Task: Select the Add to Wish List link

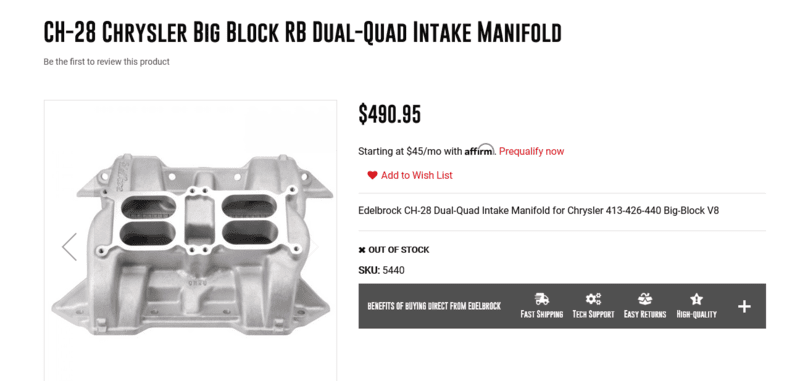Action: (x=416, y=175)
